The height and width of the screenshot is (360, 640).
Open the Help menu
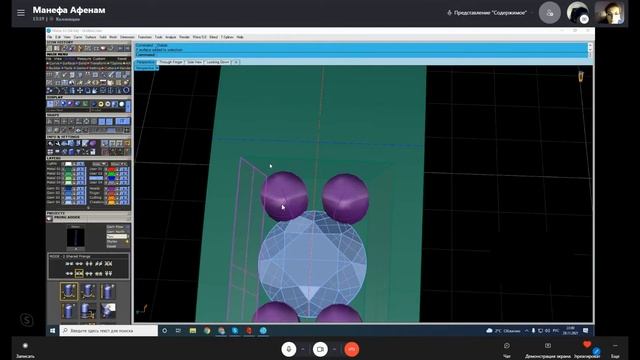tap(240, 37)
